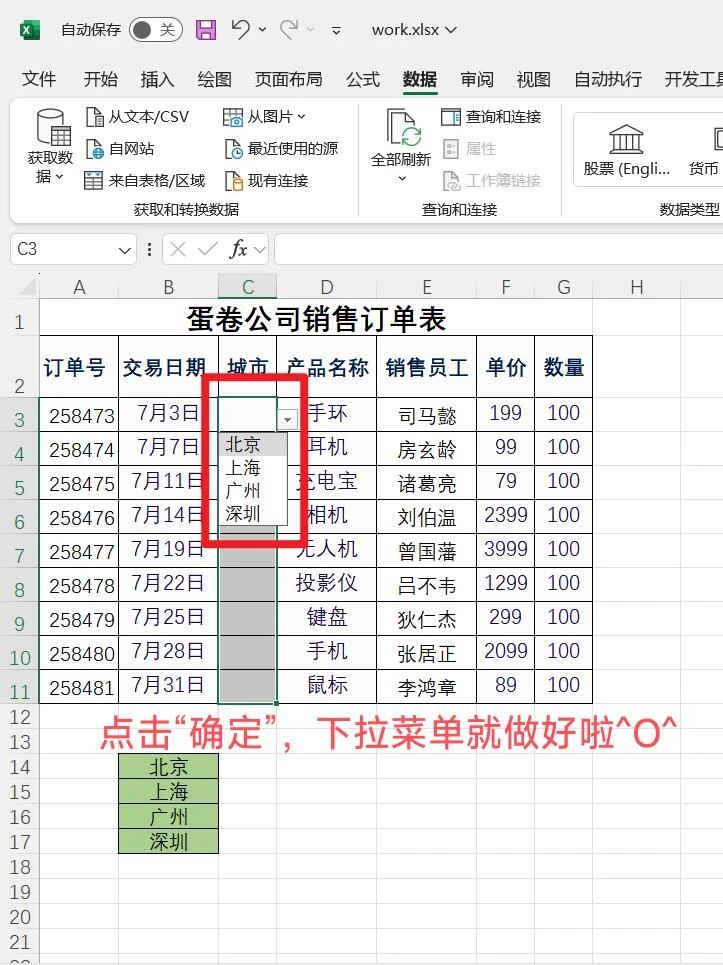Choose 深圳 from the dropdown list
The image size is (723, 965).
253,514
